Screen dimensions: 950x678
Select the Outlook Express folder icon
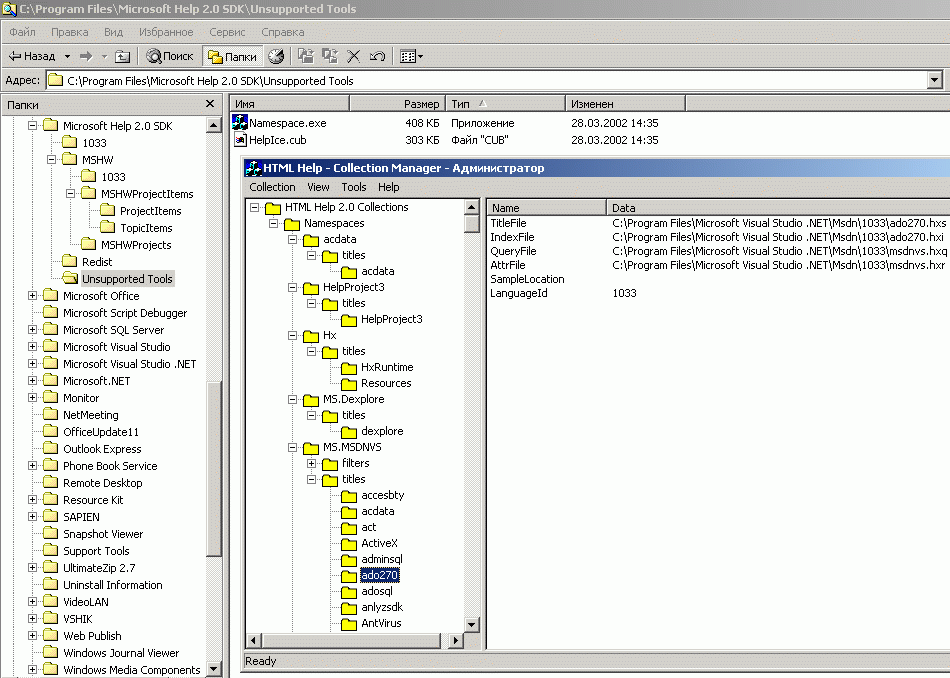(51, 448)
